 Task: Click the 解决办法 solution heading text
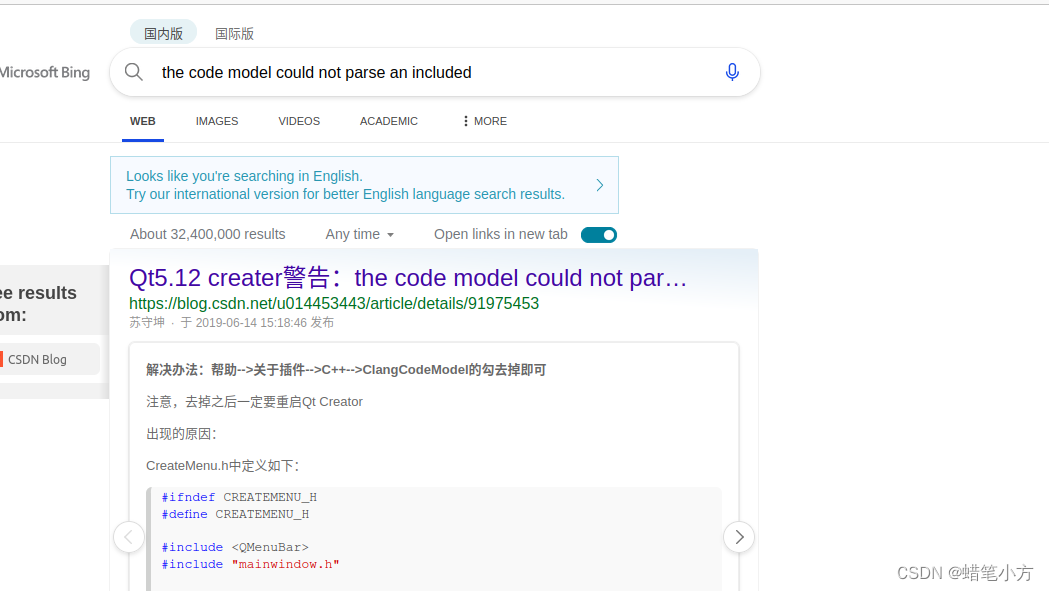pos(346,370)
